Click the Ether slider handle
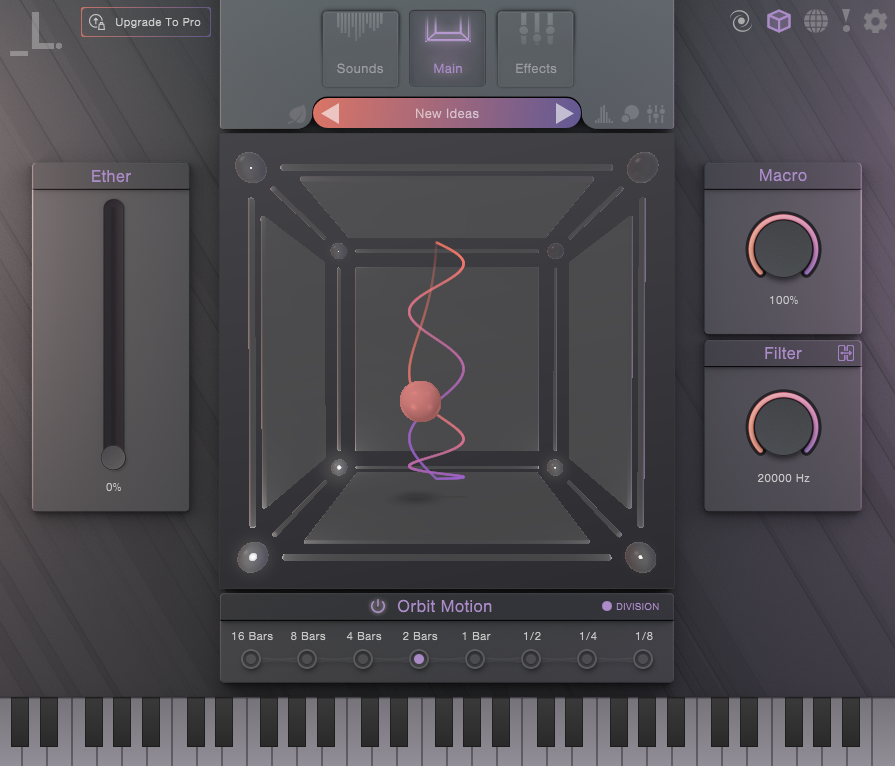The image size is (895, 766). (x=113, y=458)
